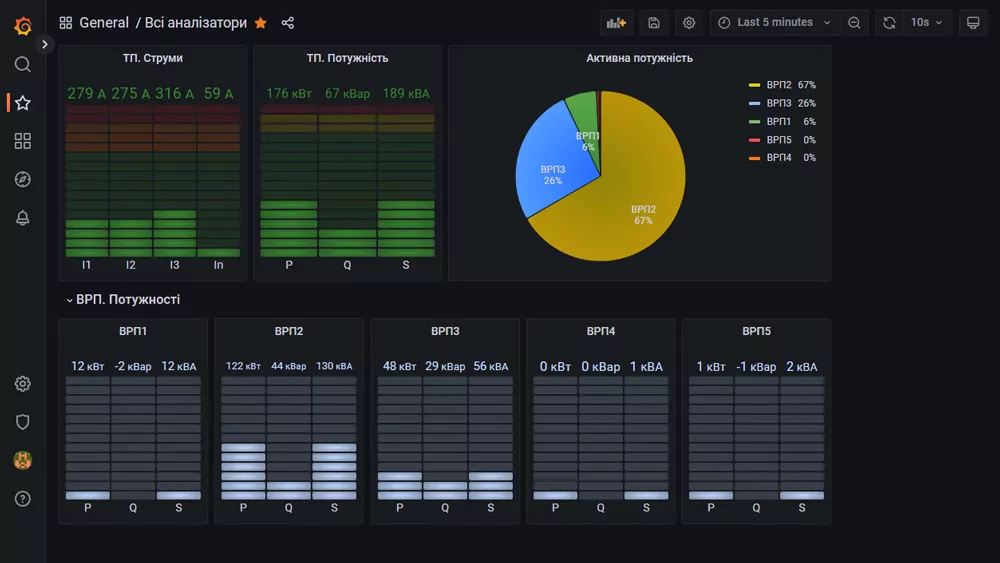Click the 2 кВА value in ВРП5
Screen dimensions: 1000x563
[x=802, y=367]
